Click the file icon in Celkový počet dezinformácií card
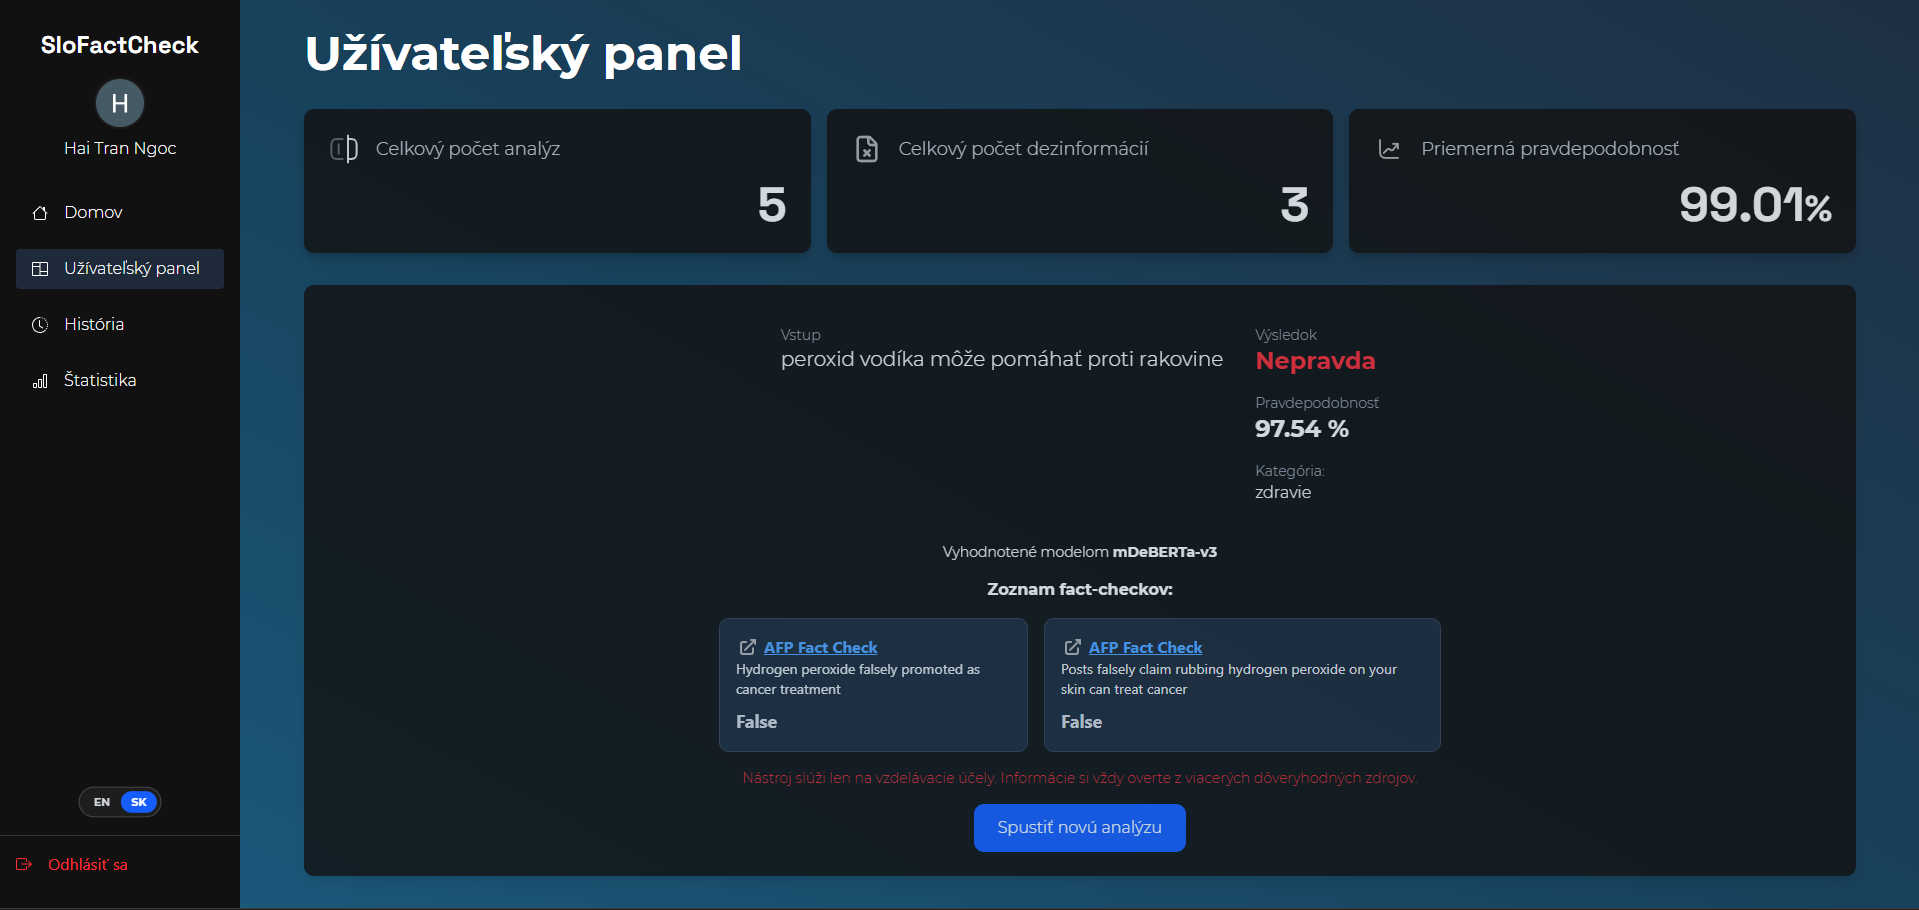The width and height of the screenshot is (1919, 910). click(x=867, y=149)
